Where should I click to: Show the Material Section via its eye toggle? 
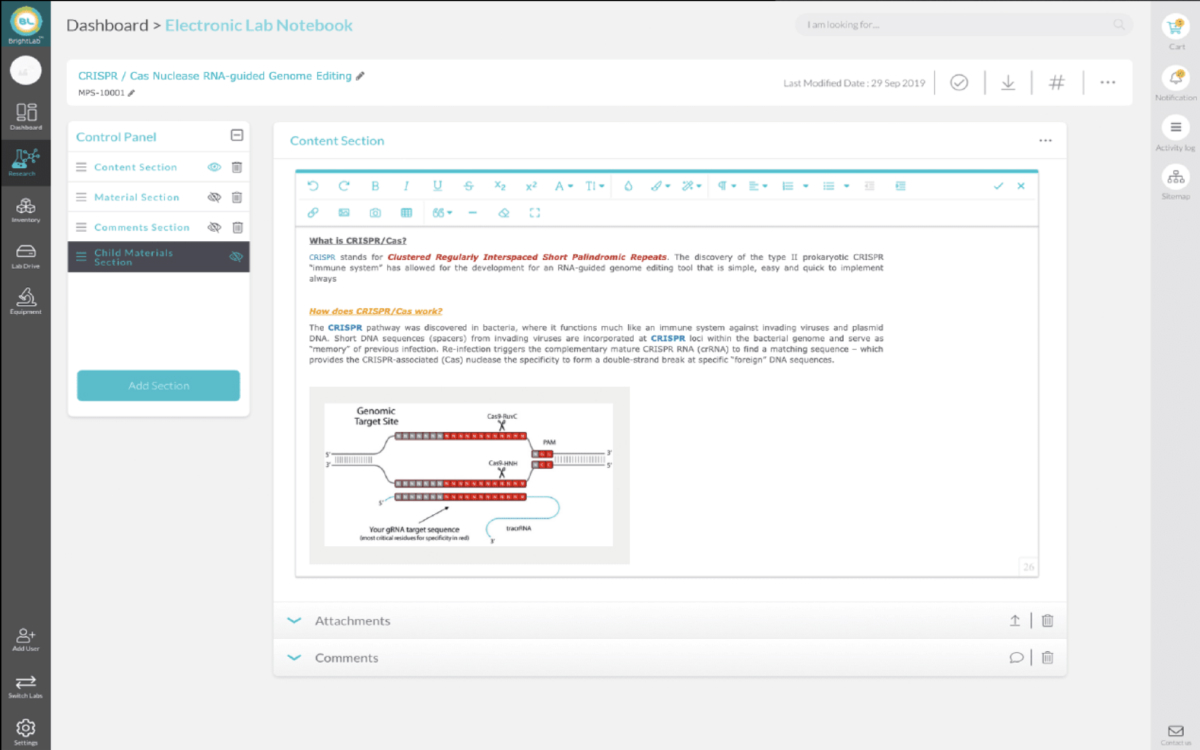214,198
